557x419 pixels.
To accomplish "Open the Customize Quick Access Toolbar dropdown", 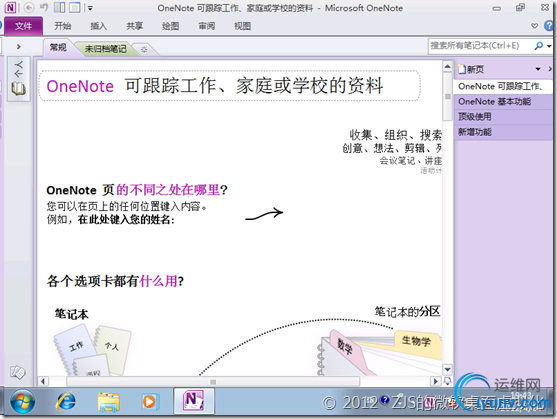I will pos(90,8).
